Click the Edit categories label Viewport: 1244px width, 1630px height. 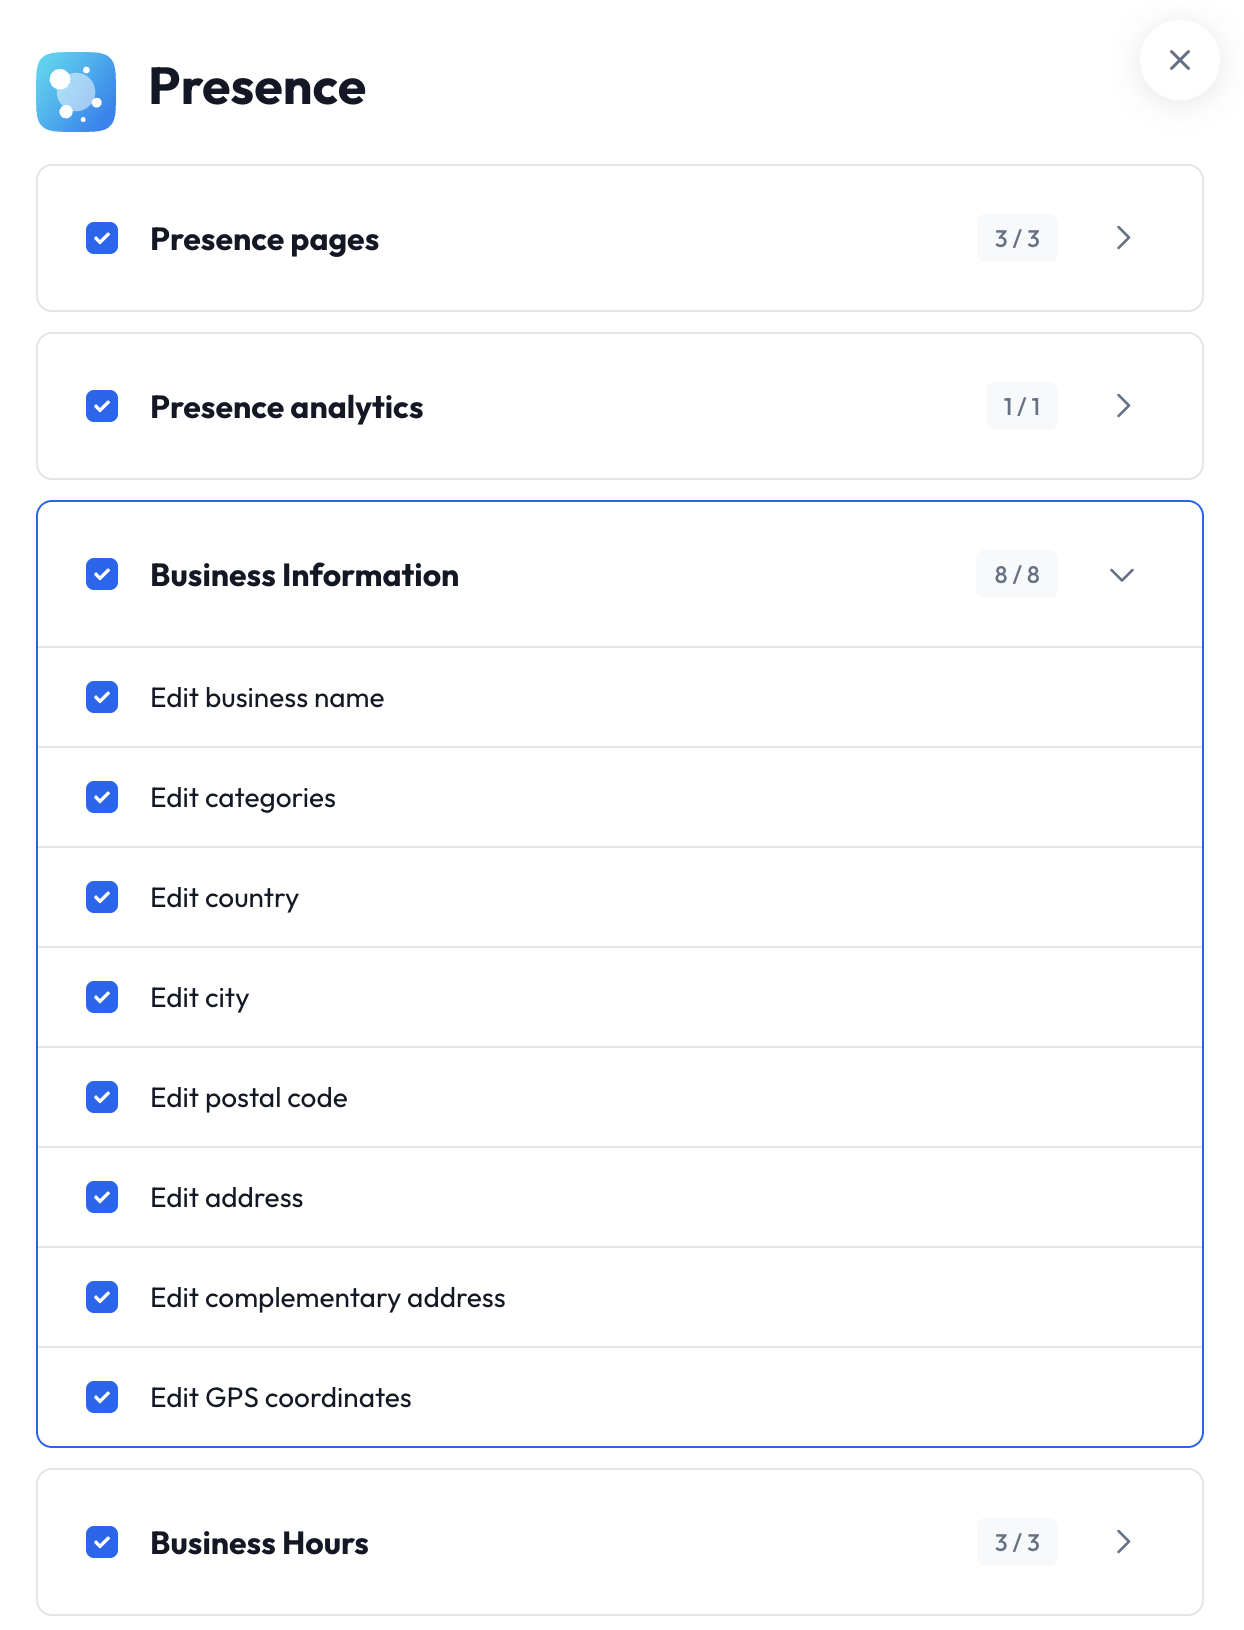[243, 799]
